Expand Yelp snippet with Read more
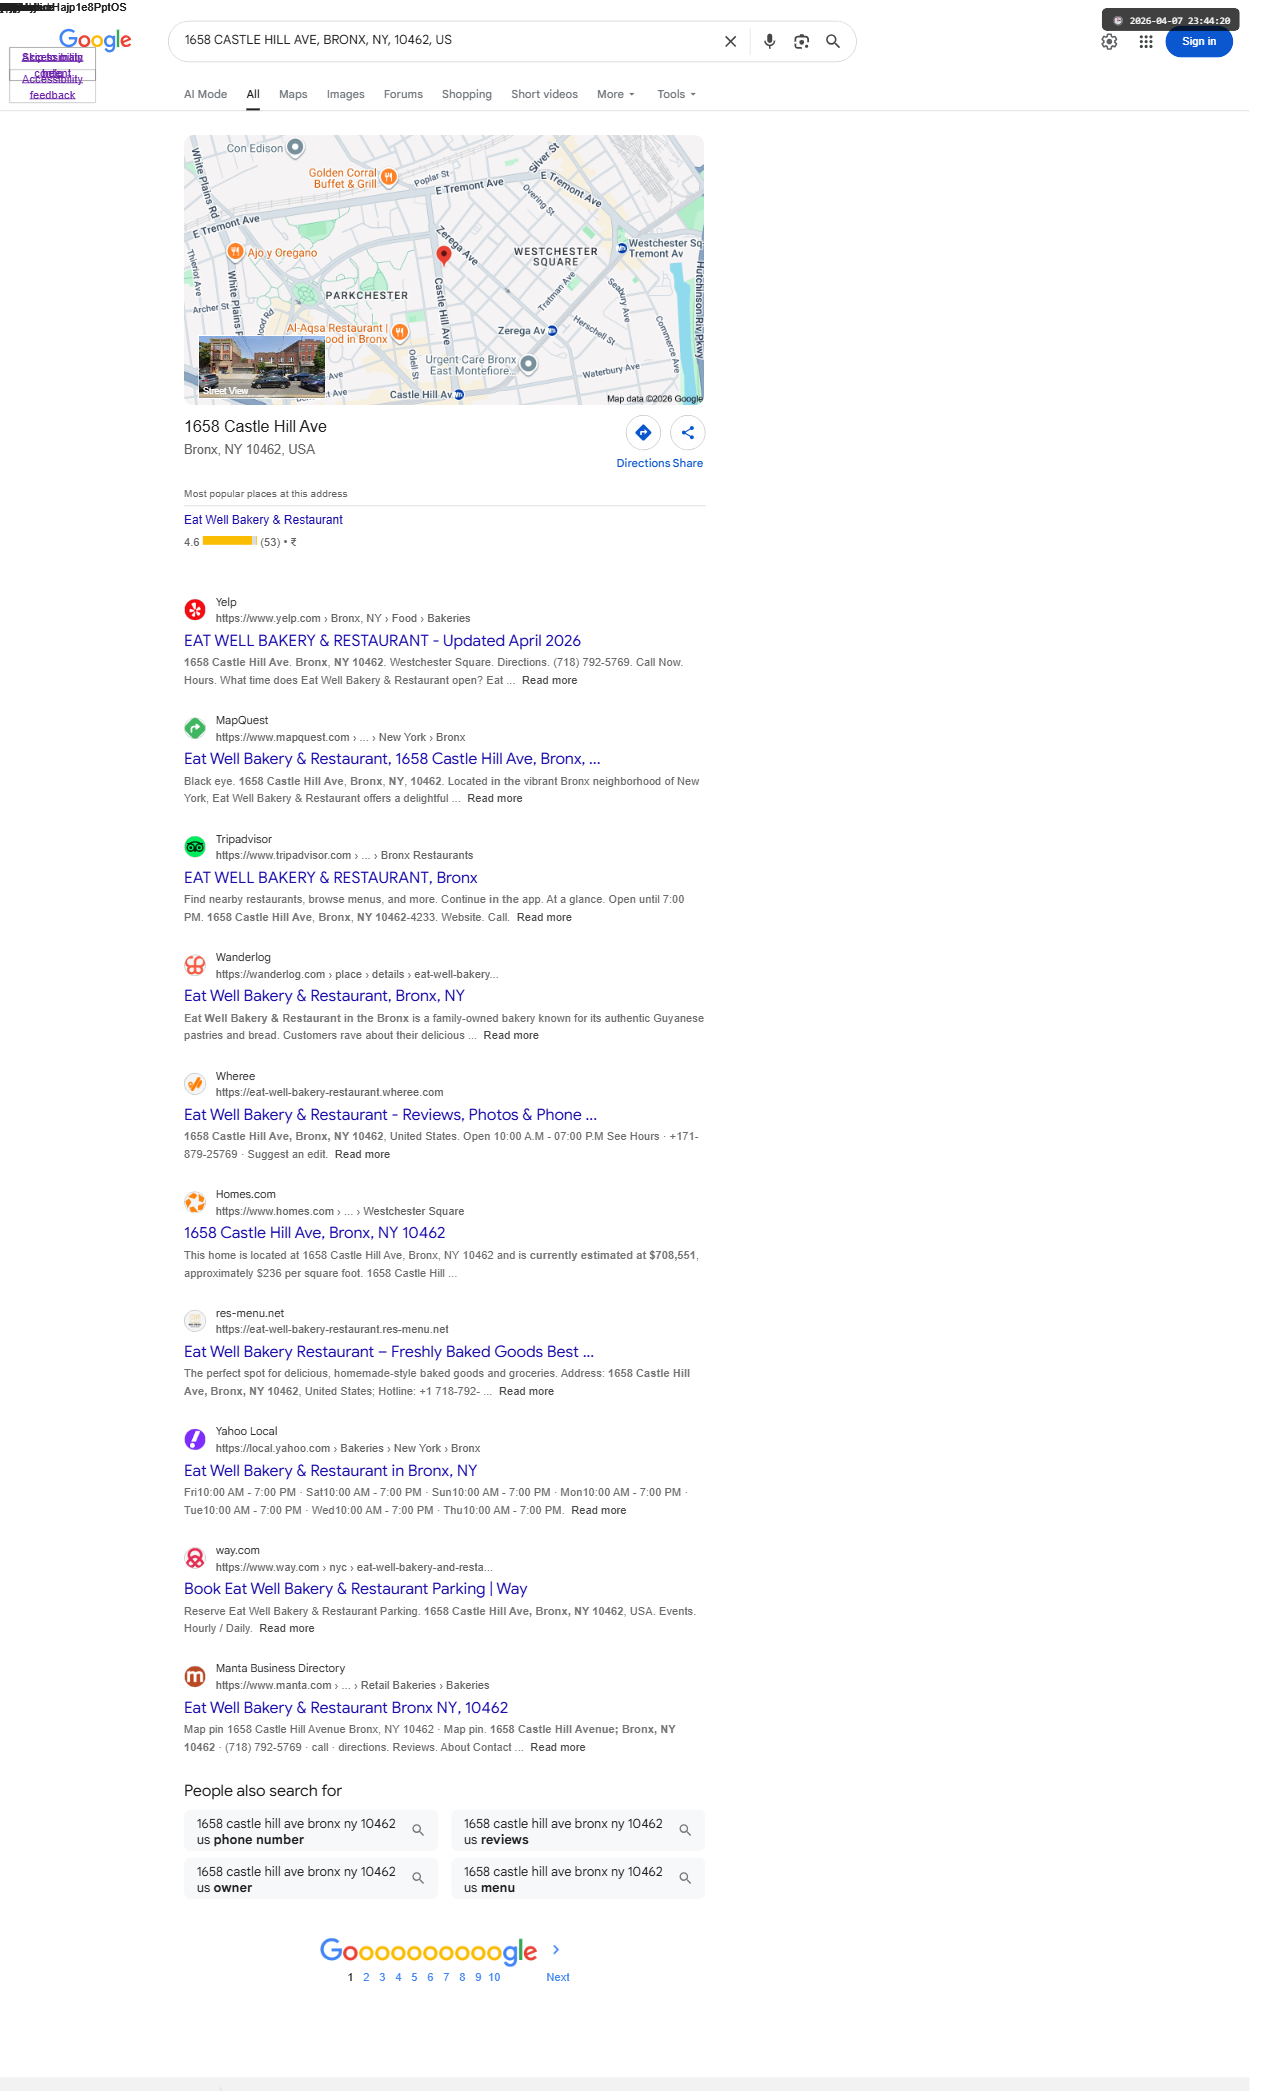1264x2091 pixels. (x=549, y=680)
